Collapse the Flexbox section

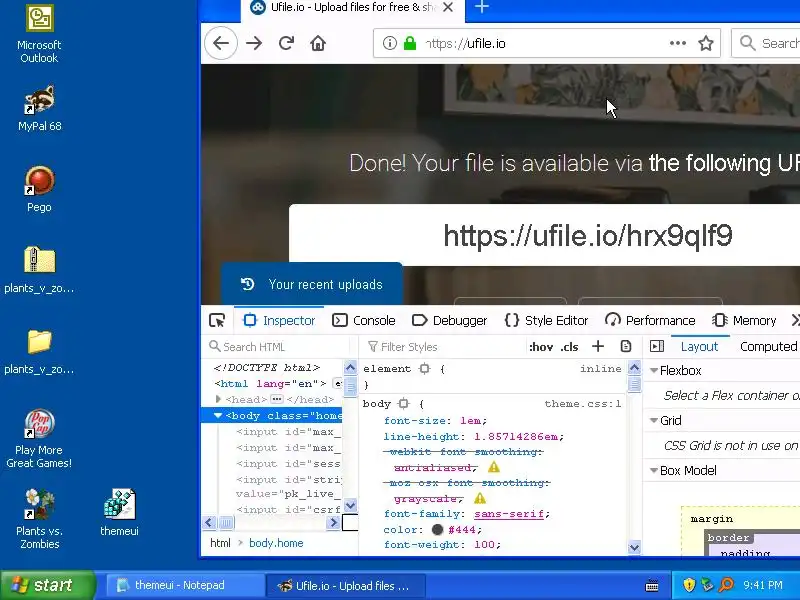point(654,371)
